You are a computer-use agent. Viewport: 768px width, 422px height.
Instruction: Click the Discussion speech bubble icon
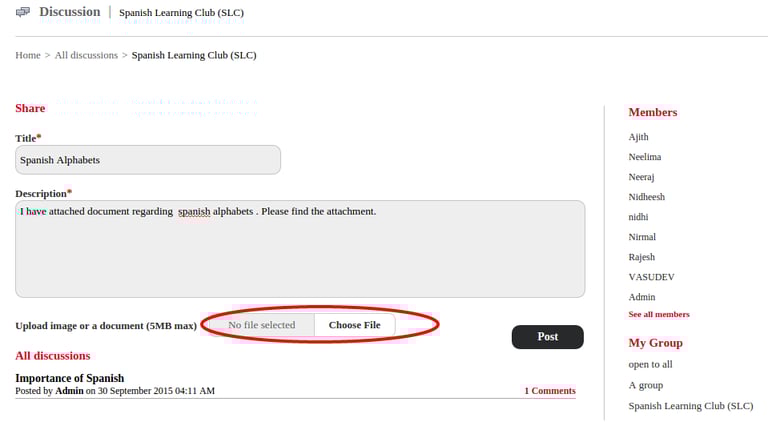click(x=23, y=12)
